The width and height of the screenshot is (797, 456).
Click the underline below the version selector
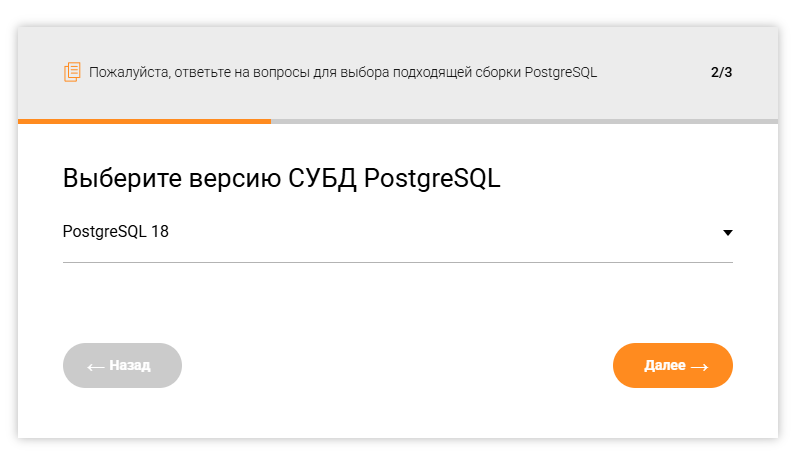(397, 262)
